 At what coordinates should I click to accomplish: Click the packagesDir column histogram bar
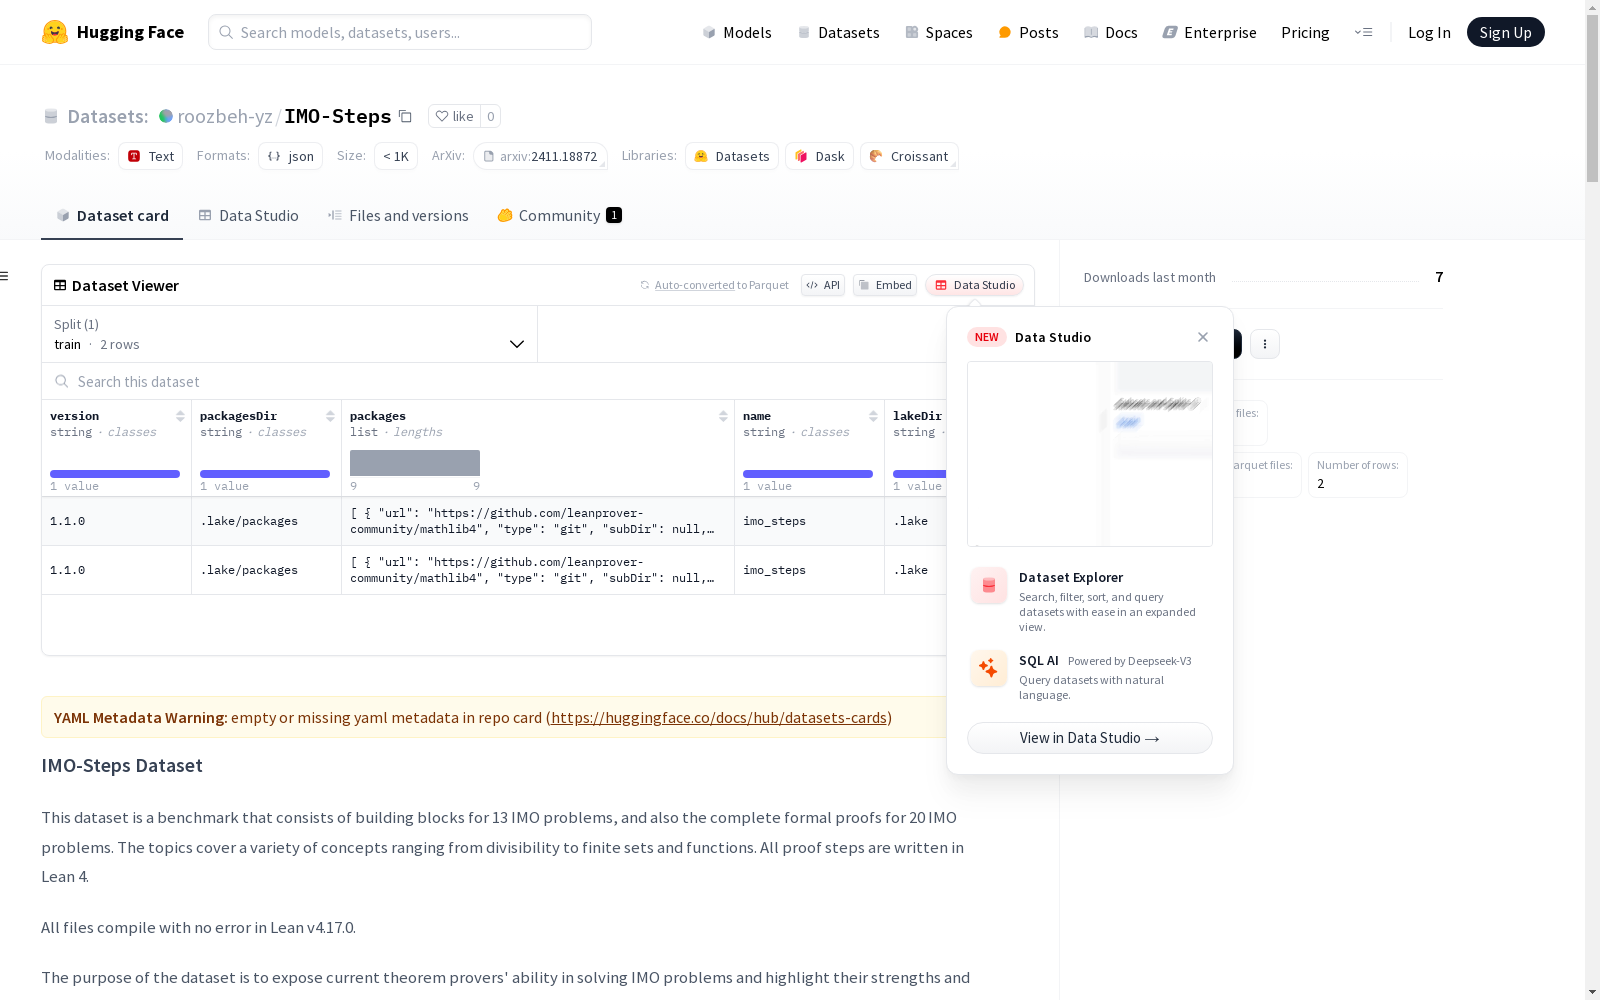tap(265, 474)
